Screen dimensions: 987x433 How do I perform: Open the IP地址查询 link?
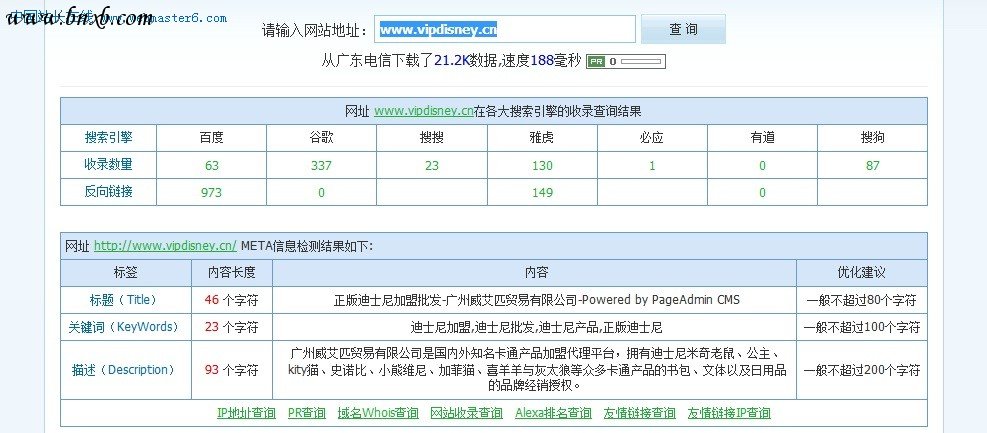tap(246, 413)
